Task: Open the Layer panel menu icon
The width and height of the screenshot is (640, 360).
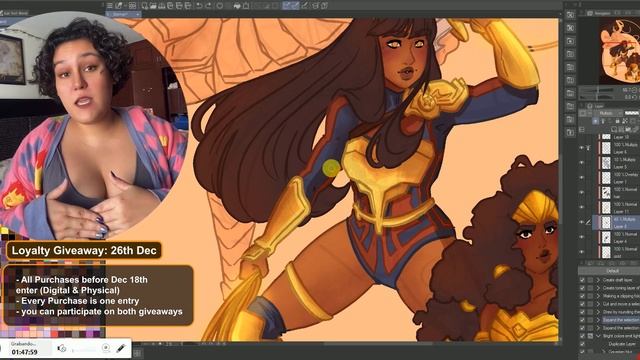Action: coord(581,129)
